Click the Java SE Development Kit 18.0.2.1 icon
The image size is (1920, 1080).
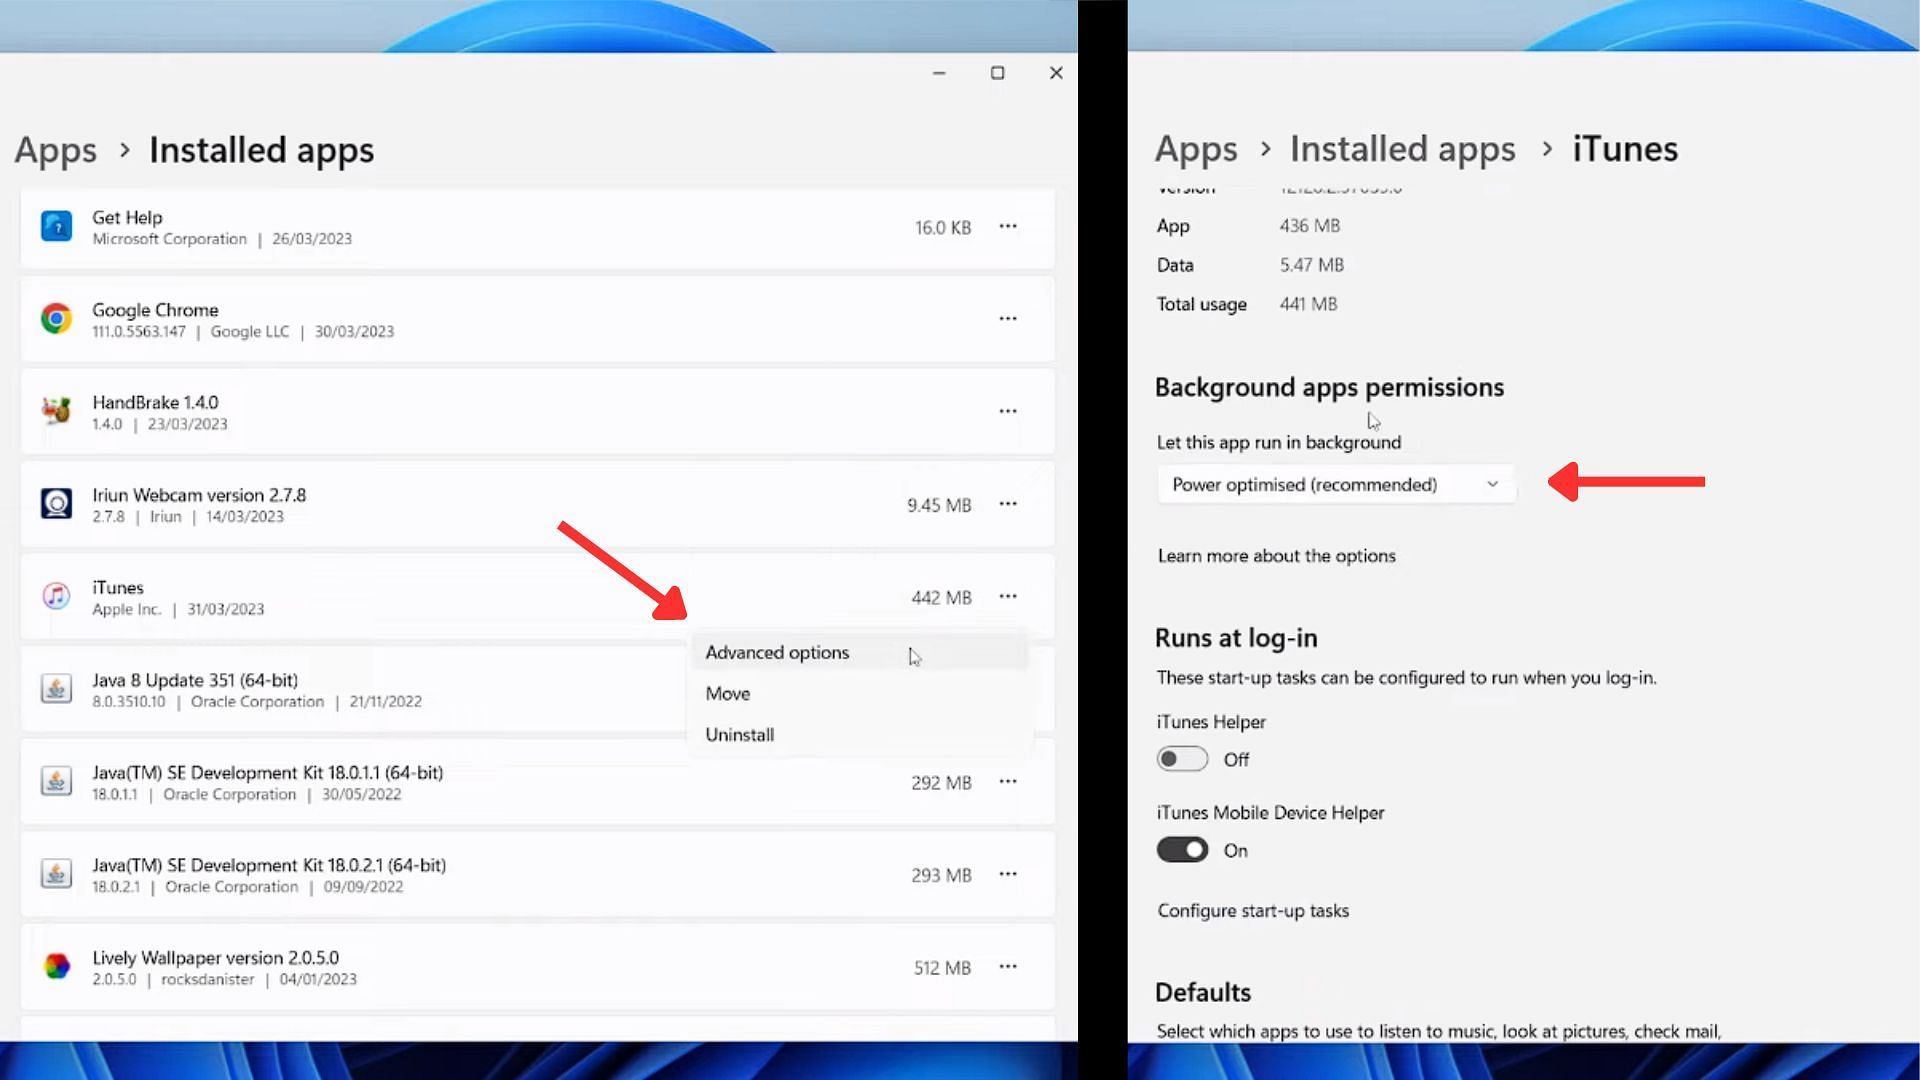click(x=56, y=874)
